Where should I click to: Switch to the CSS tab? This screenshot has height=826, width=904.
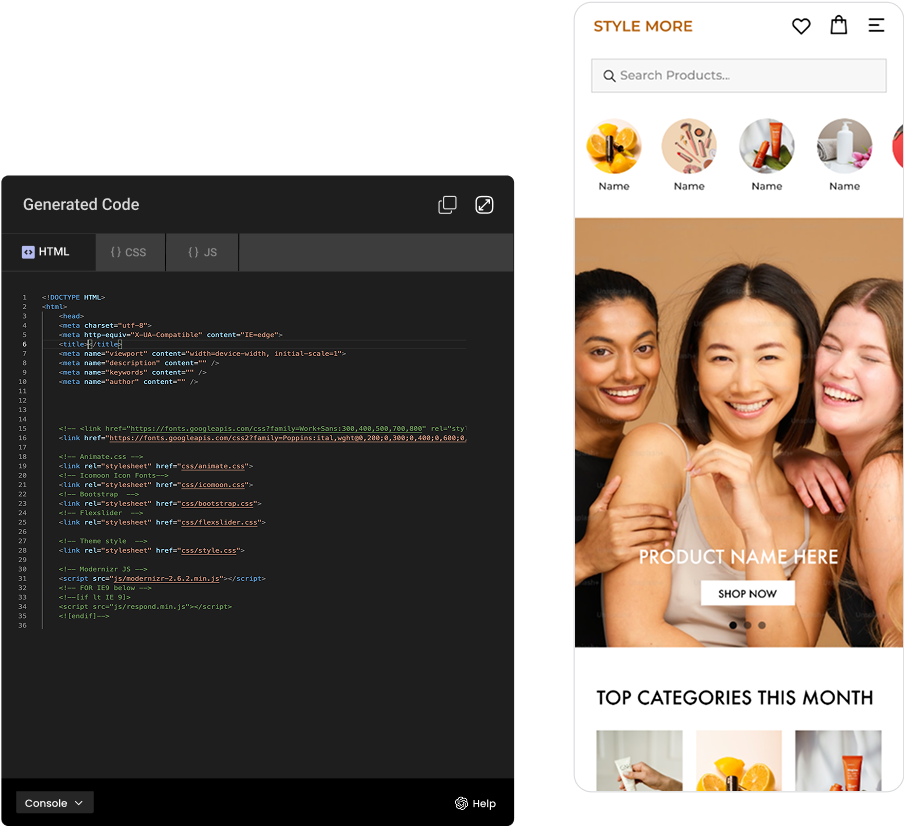point(129,252)
